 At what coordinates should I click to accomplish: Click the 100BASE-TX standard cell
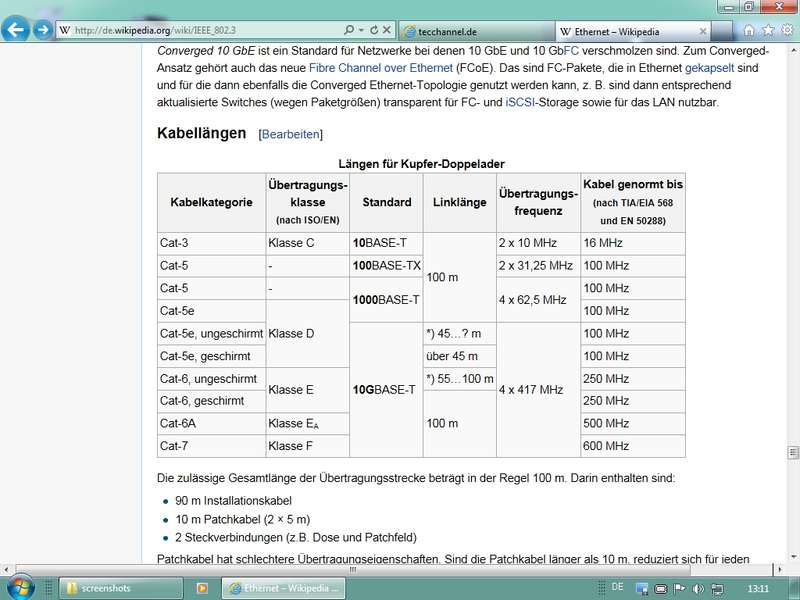(x=386, y=265)
